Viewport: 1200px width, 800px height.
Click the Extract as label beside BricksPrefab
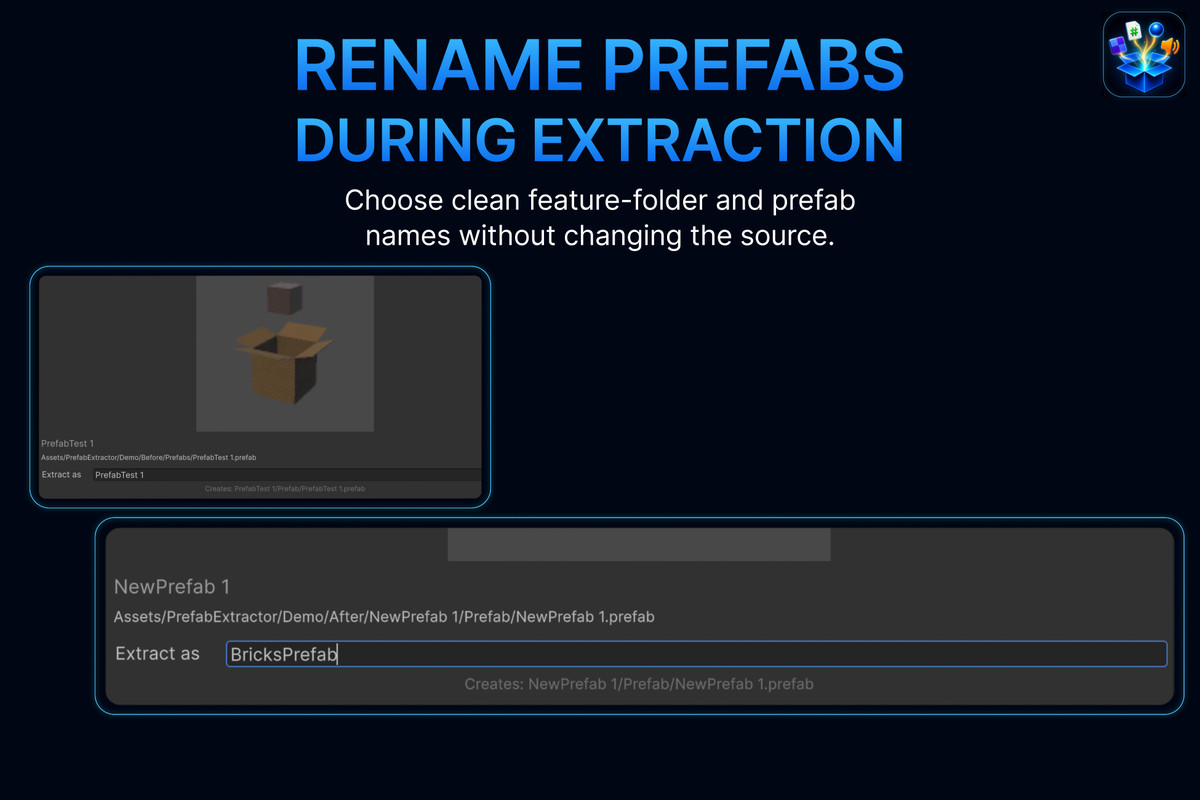tap(158, 654)
